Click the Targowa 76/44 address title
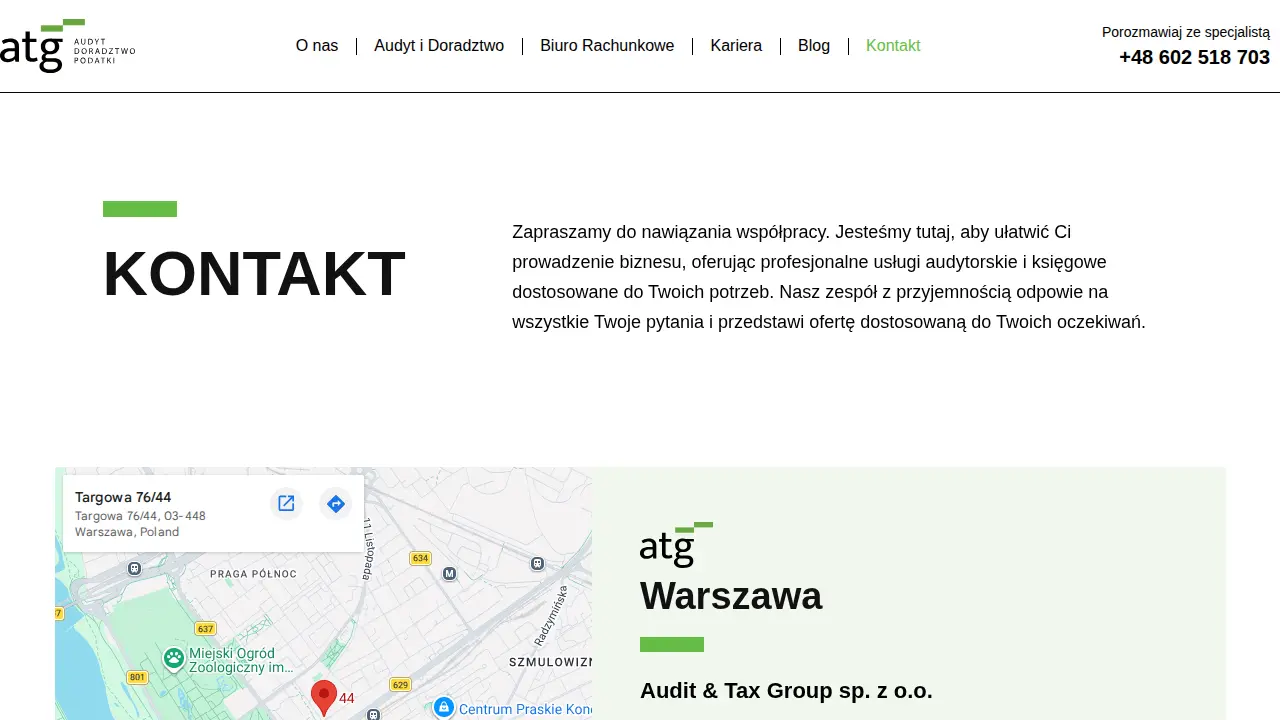The width and height of the screenshot is (1280, 720). (x=123, y=497)
